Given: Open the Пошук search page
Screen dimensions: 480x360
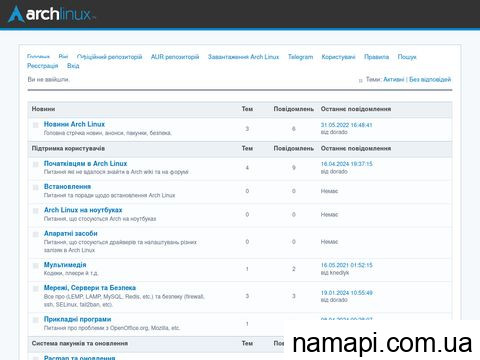Looking at the screenshot, I should pos(407,57).
